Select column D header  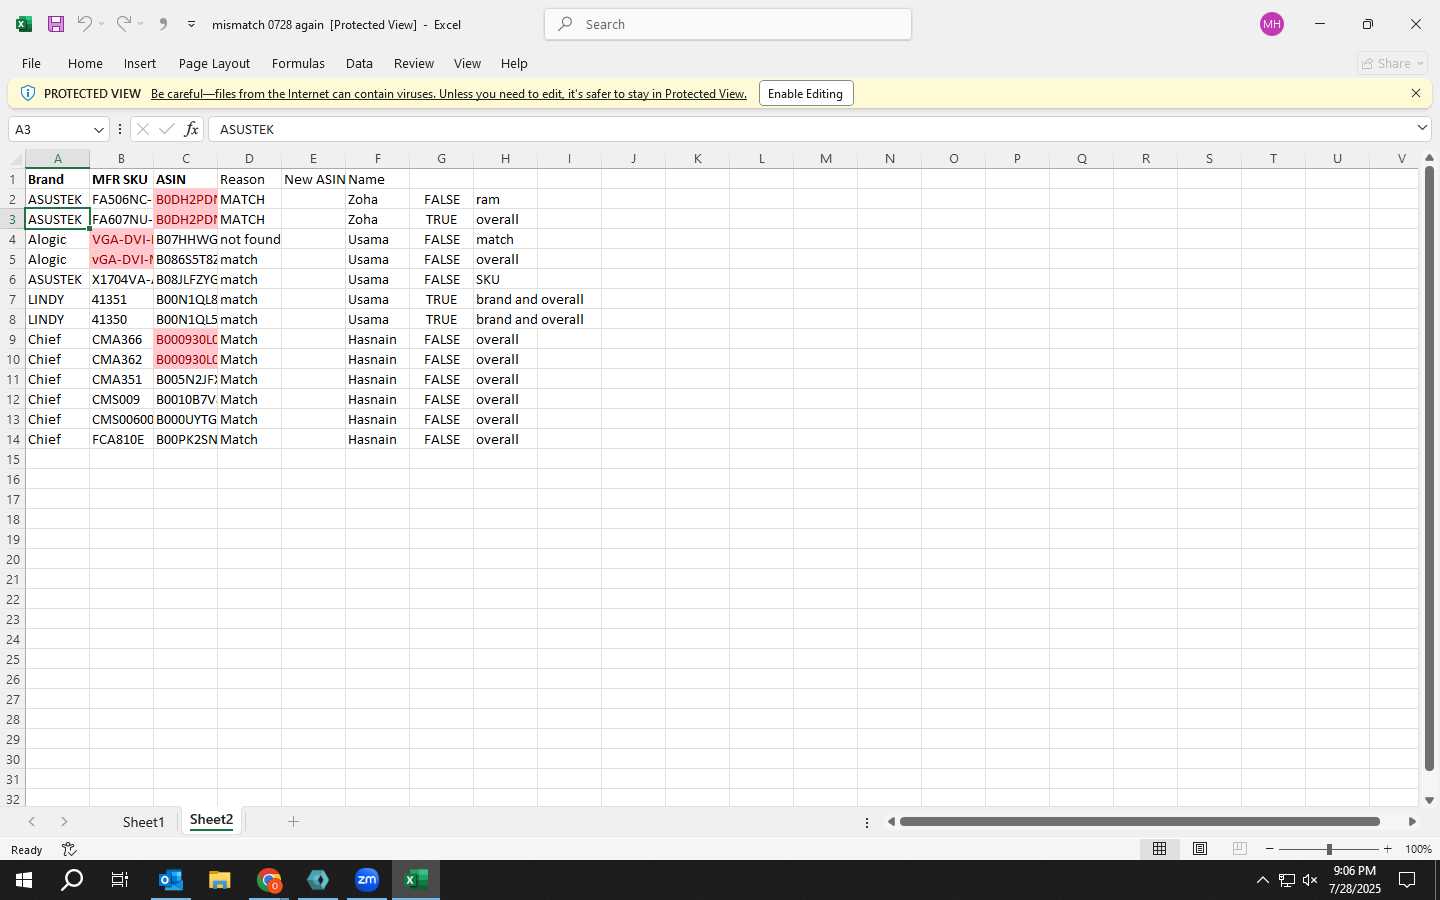click(249, 159)
